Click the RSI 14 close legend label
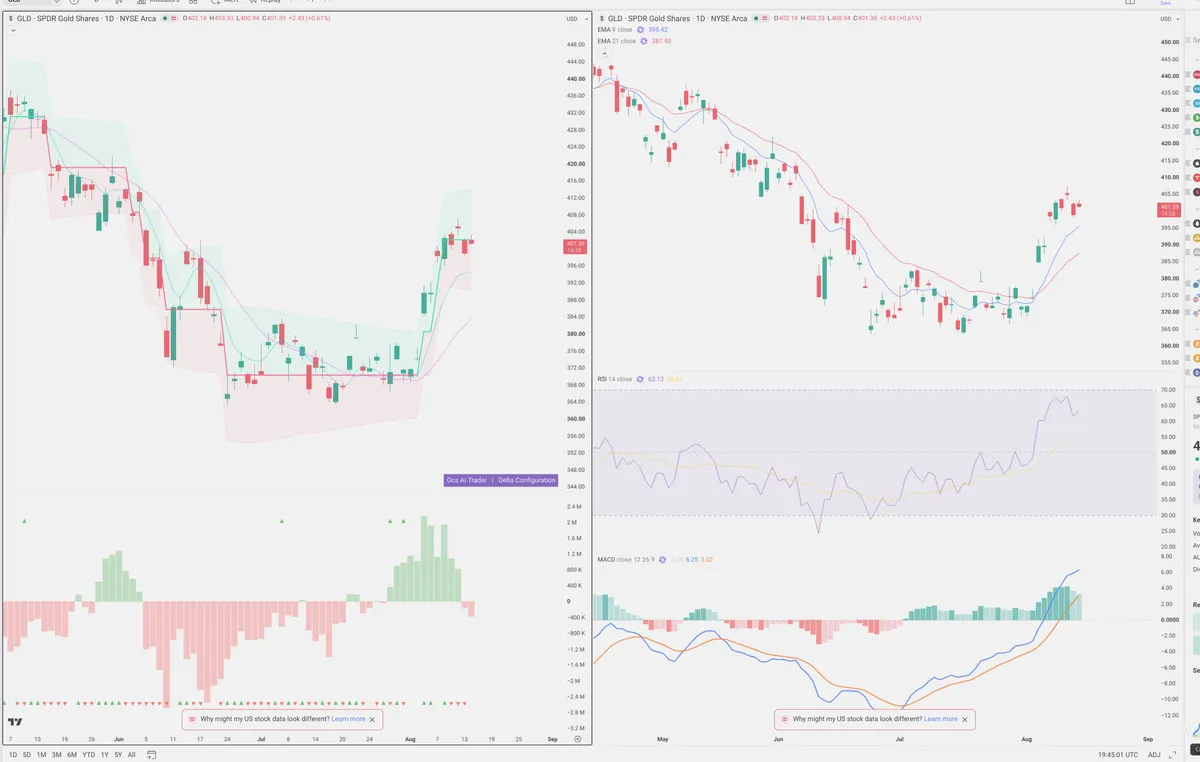Image resolution: width=1200 pixels, height=762 pixels. click(614, 379)
